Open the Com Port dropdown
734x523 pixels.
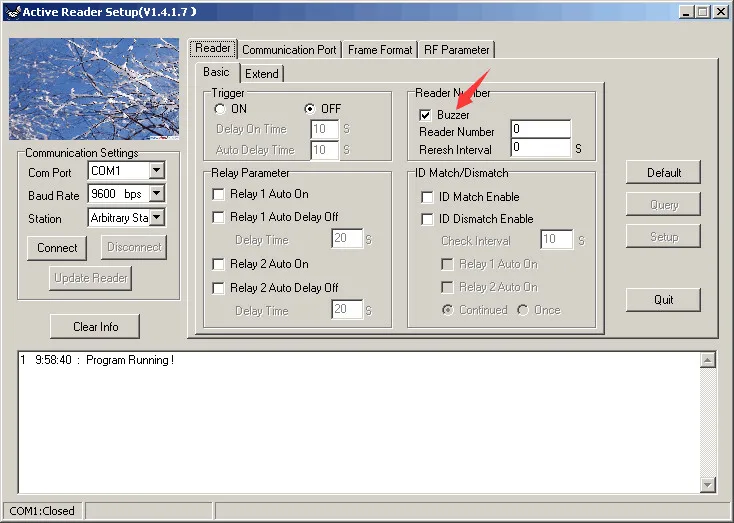157,170
